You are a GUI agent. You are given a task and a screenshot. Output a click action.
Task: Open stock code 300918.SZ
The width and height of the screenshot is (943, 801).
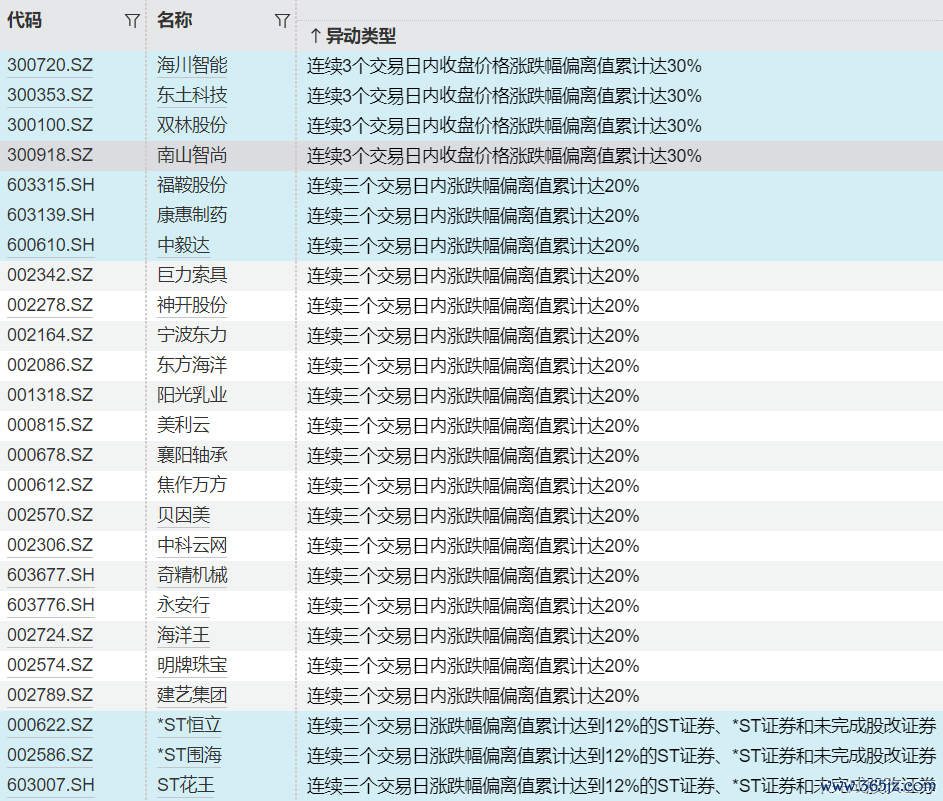(50, 155)
